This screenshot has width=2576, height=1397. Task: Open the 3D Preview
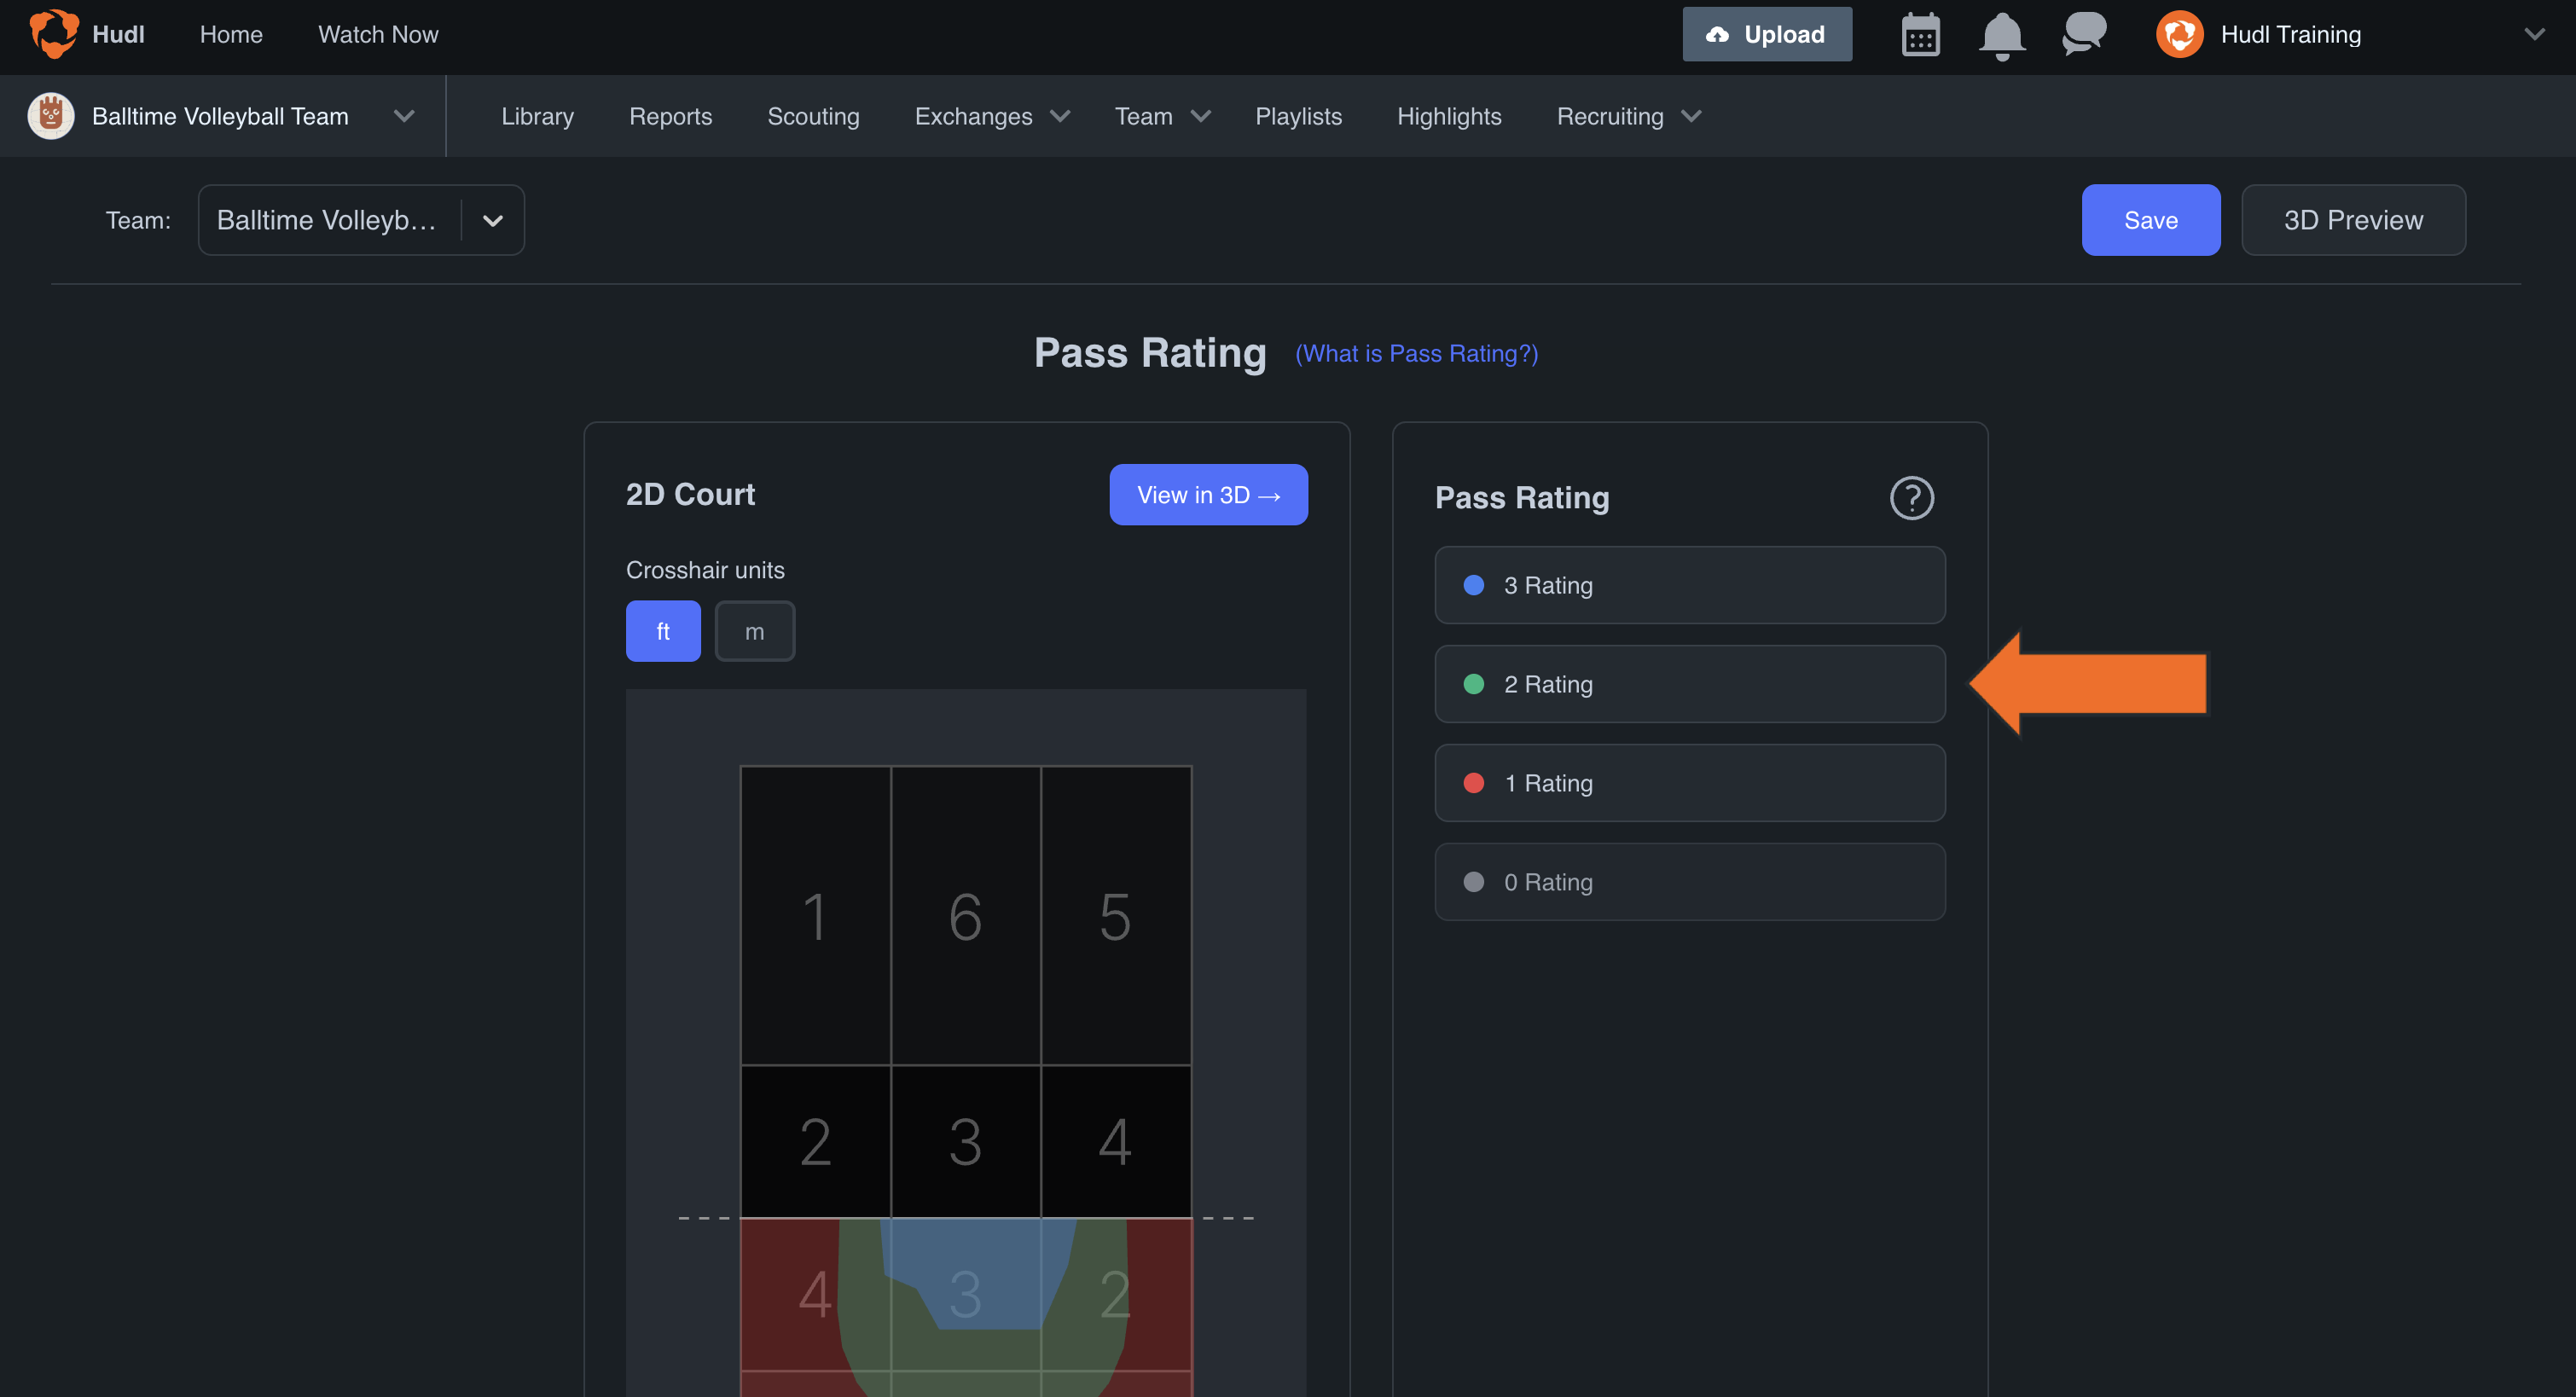[2353, 220]
